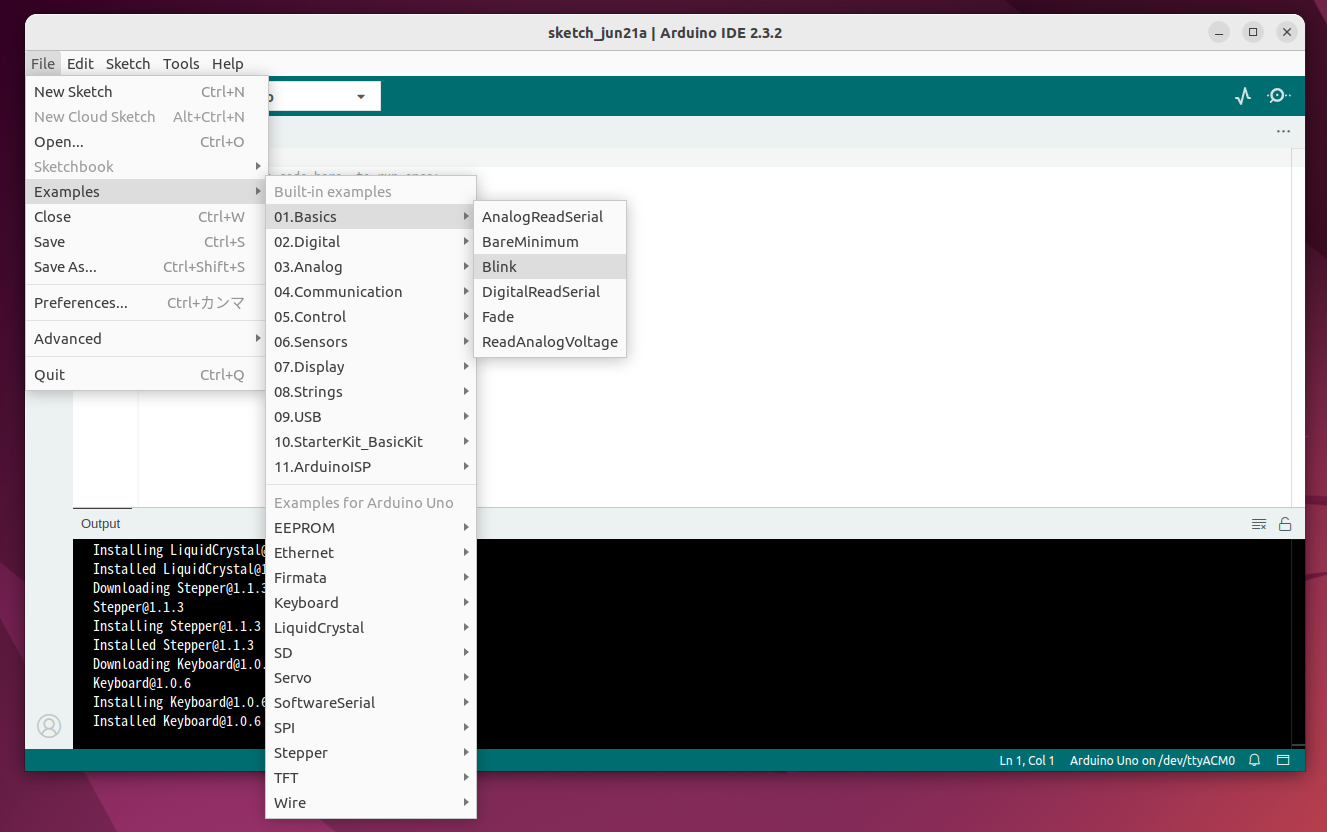The height and width of the screenshot is (832, 1327).
Task: Open the account sign-in icon
Action: [49, 726]
